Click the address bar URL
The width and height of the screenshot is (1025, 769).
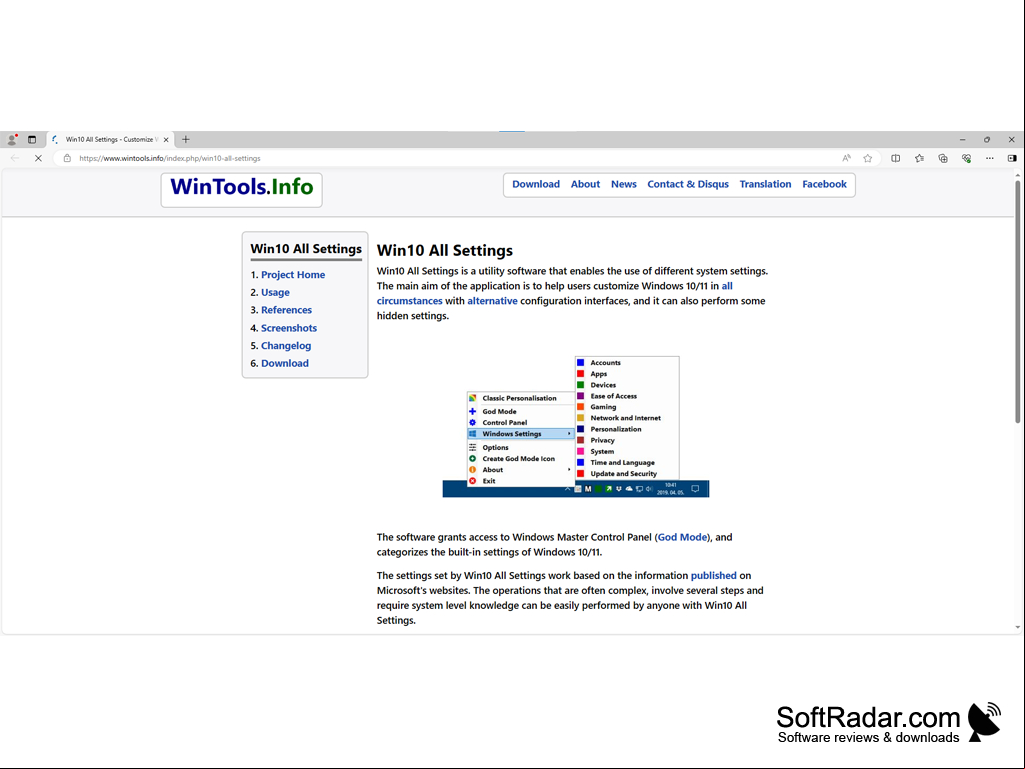[x=170, y=158]
